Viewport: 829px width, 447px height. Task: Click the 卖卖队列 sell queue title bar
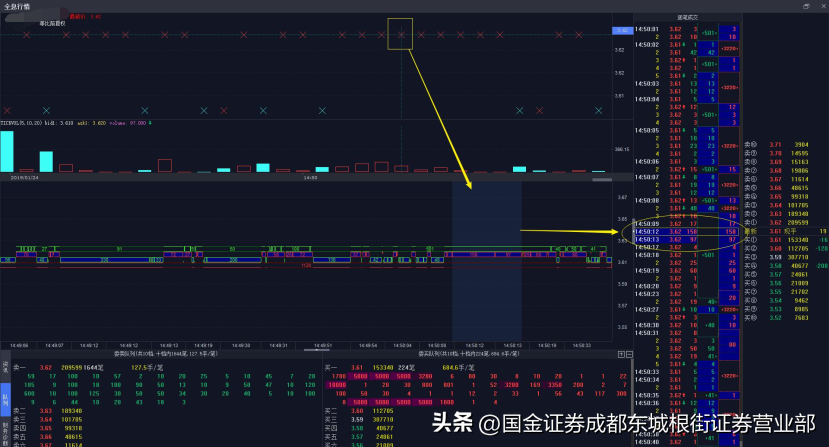(165, 354)
